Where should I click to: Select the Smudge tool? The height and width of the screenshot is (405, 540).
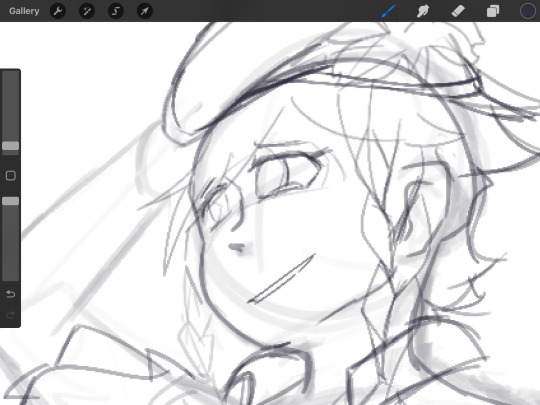coord(423,11)
